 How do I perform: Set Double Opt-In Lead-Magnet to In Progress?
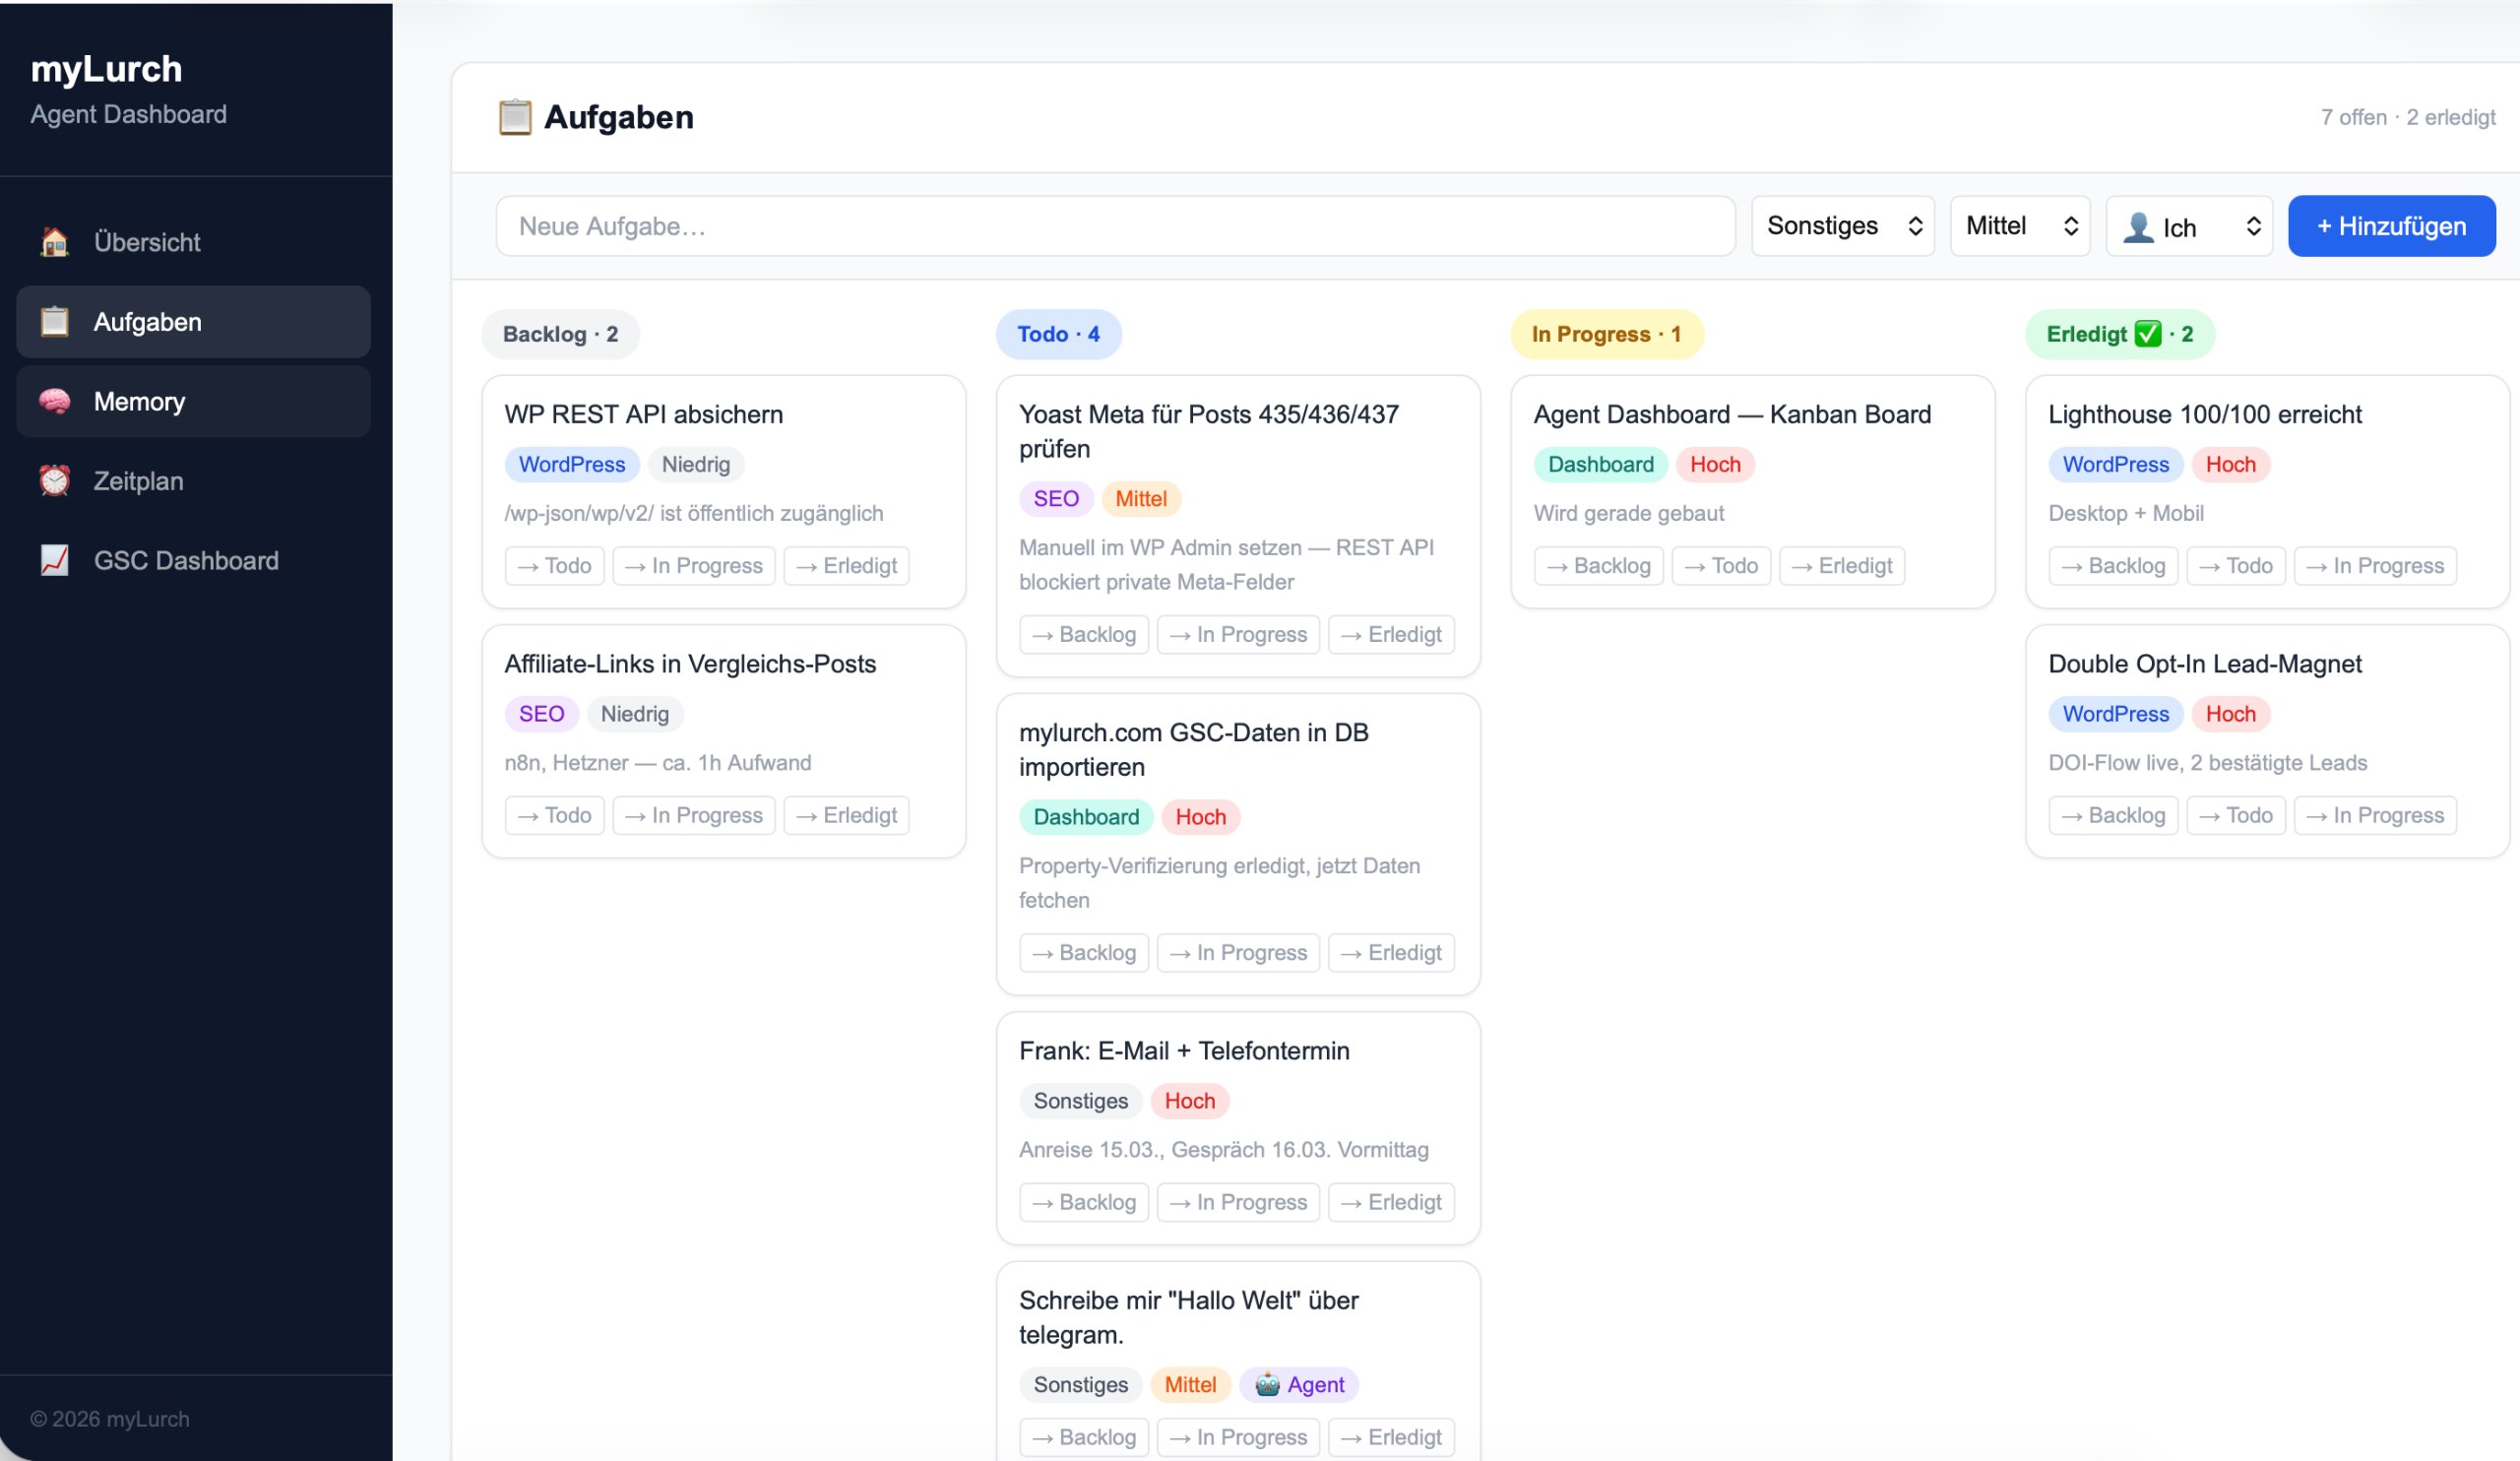[2375, 815]
